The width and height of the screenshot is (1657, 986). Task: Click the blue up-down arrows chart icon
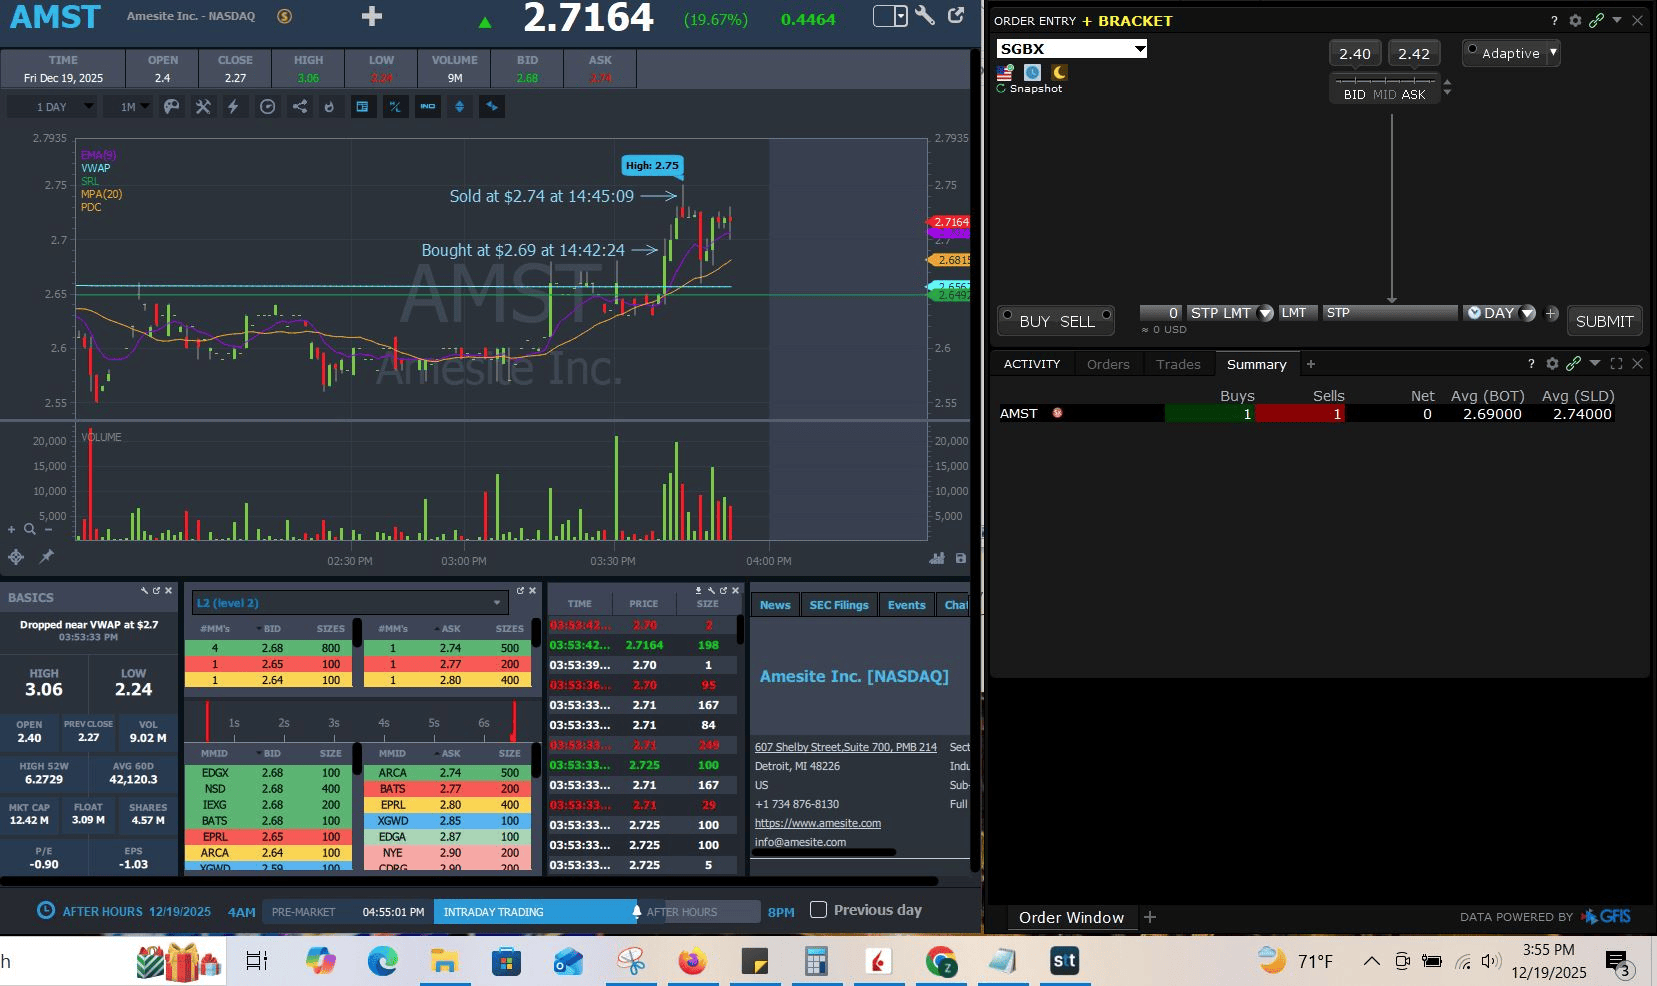(459, 106)
